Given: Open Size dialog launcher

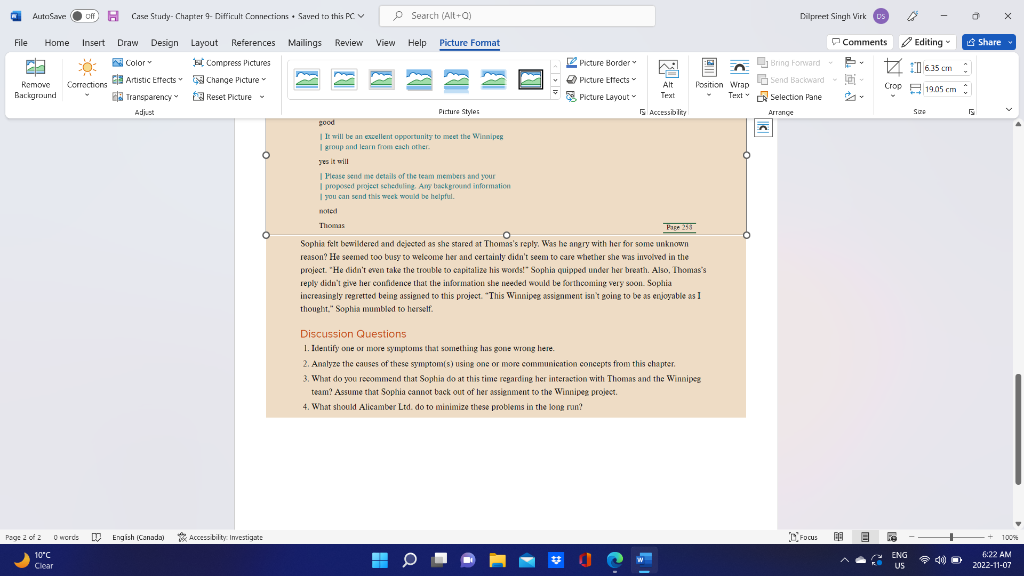Looking at the screenshot, I should point(971,112).
